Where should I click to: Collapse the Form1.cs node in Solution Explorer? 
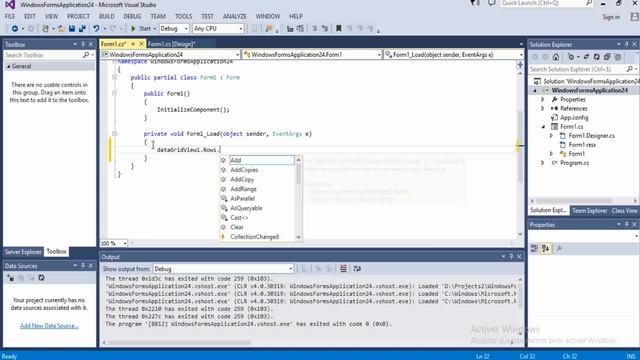pyautogui.click(x=543, y=127)
